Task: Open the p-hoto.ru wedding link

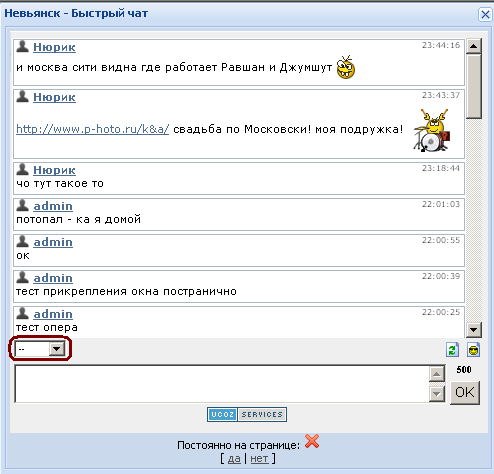Action: [x=93, y=129]
